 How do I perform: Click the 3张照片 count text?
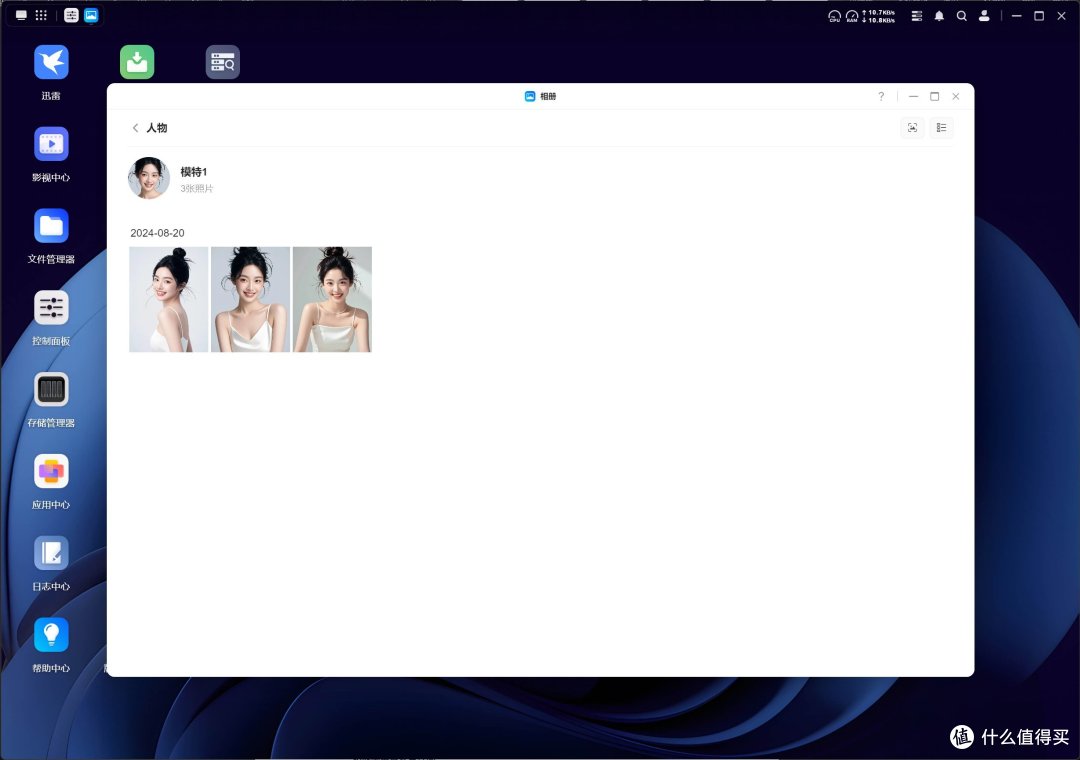click(x=197, y=188)
